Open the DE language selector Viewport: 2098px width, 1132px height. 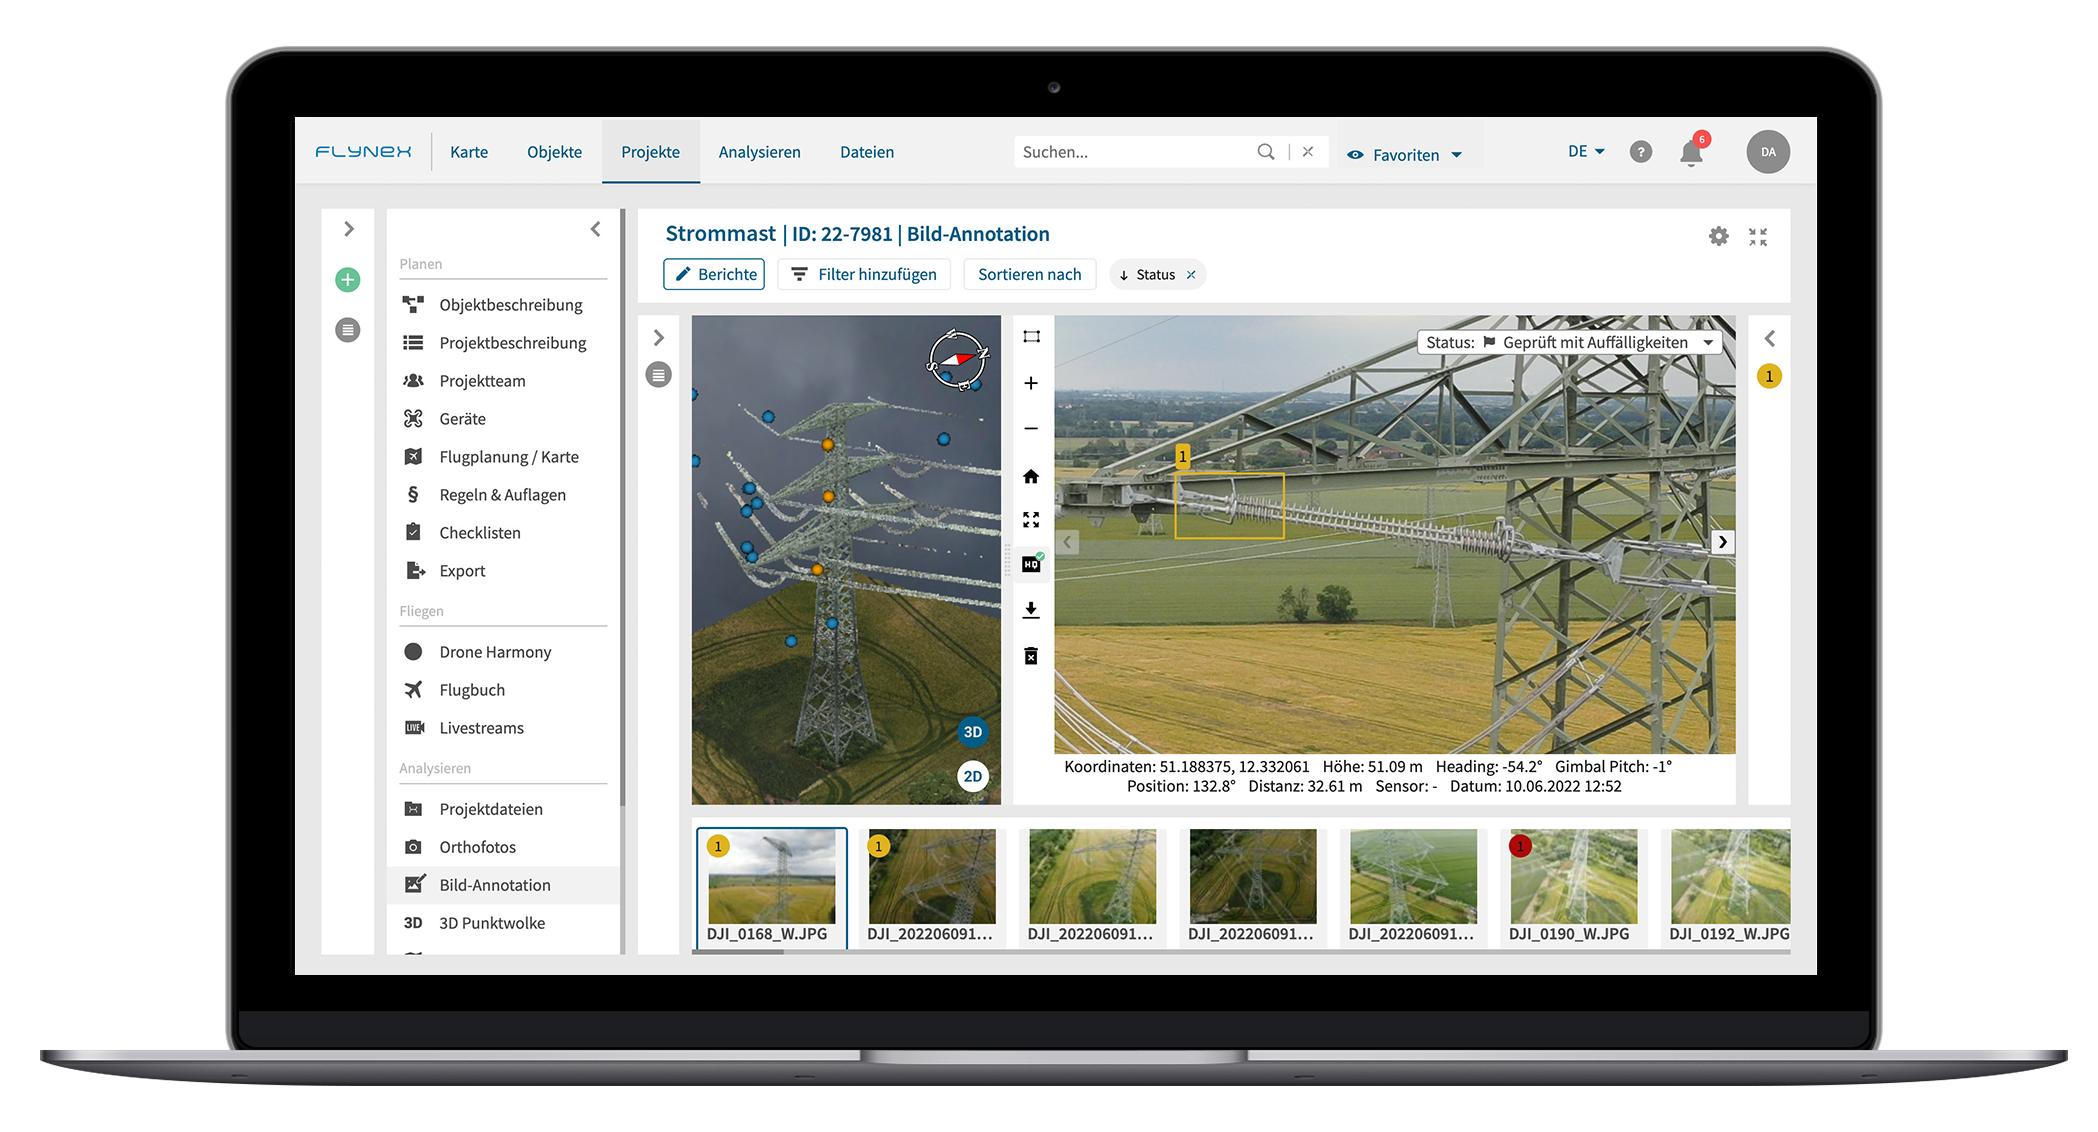tap(1586, 152)
